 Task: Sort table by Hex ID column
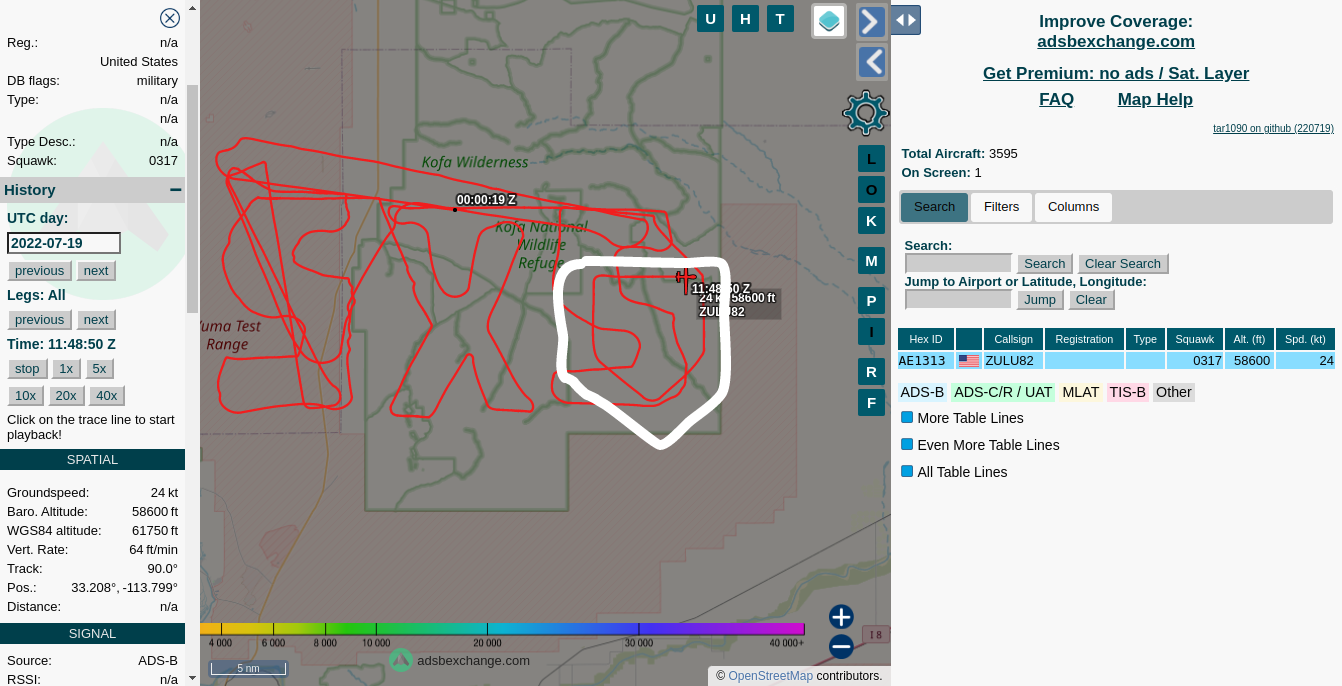pos(925,339)
